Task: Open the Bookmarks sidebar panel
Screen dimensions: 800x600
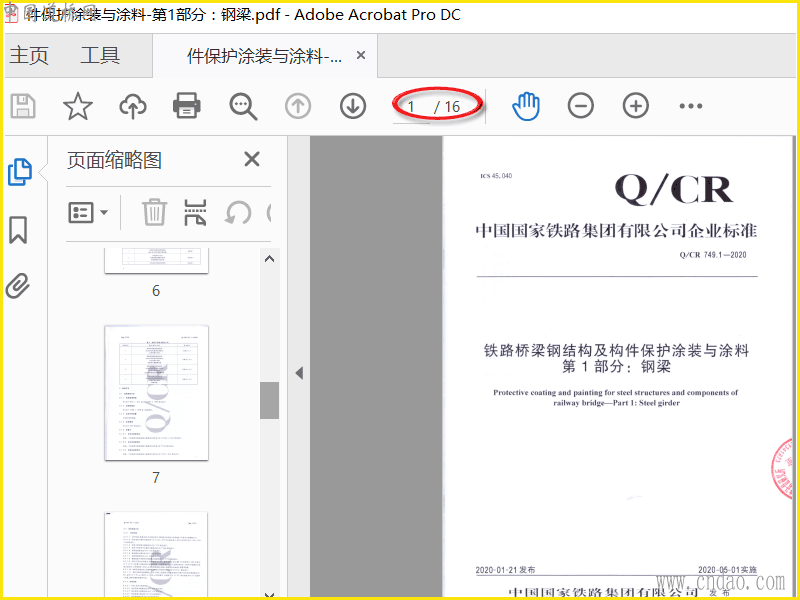Action: pos(18,230)
